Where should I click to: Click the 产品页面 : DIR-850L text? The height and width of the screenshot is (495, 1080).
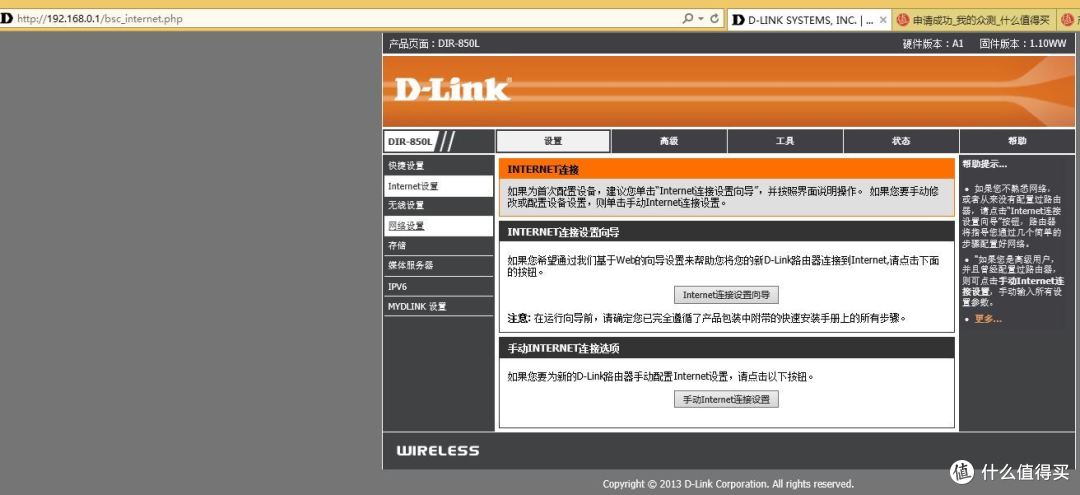(434, 44)
